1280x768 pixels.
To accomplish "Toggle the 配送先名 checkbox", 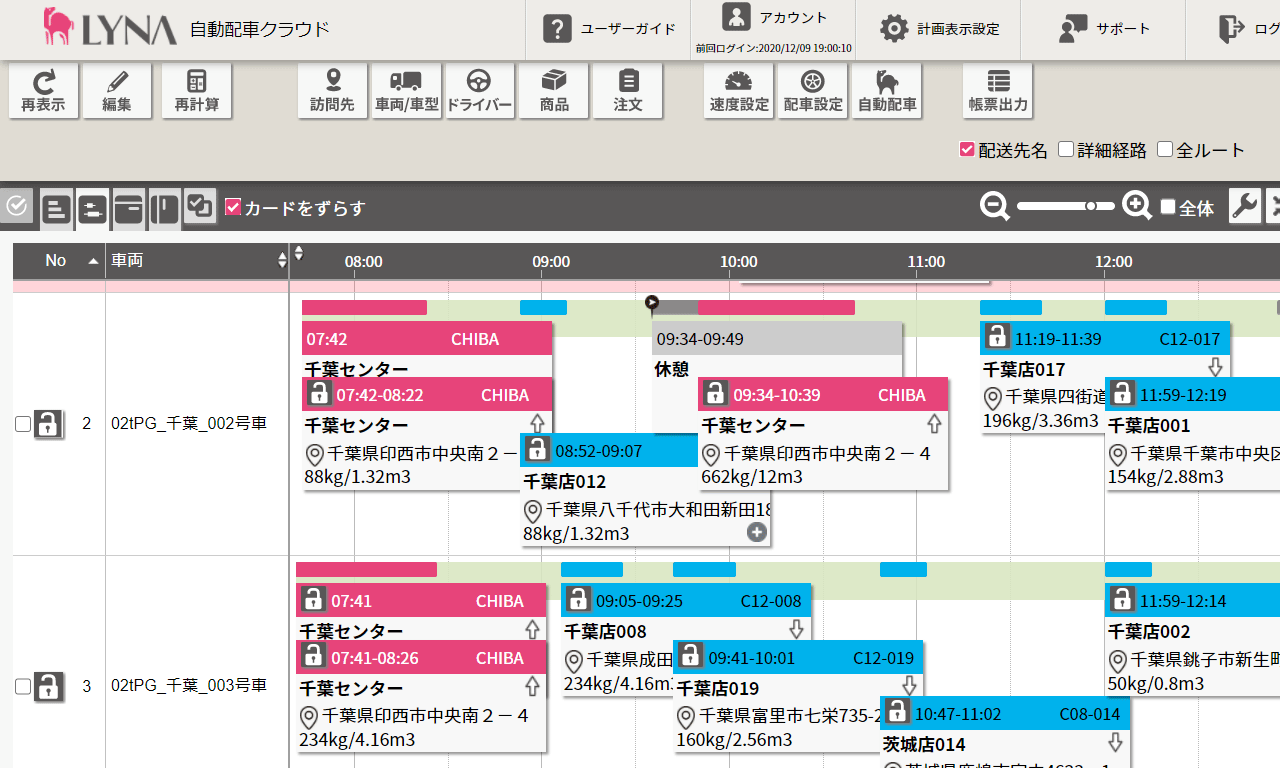I will tap(967, 149).
